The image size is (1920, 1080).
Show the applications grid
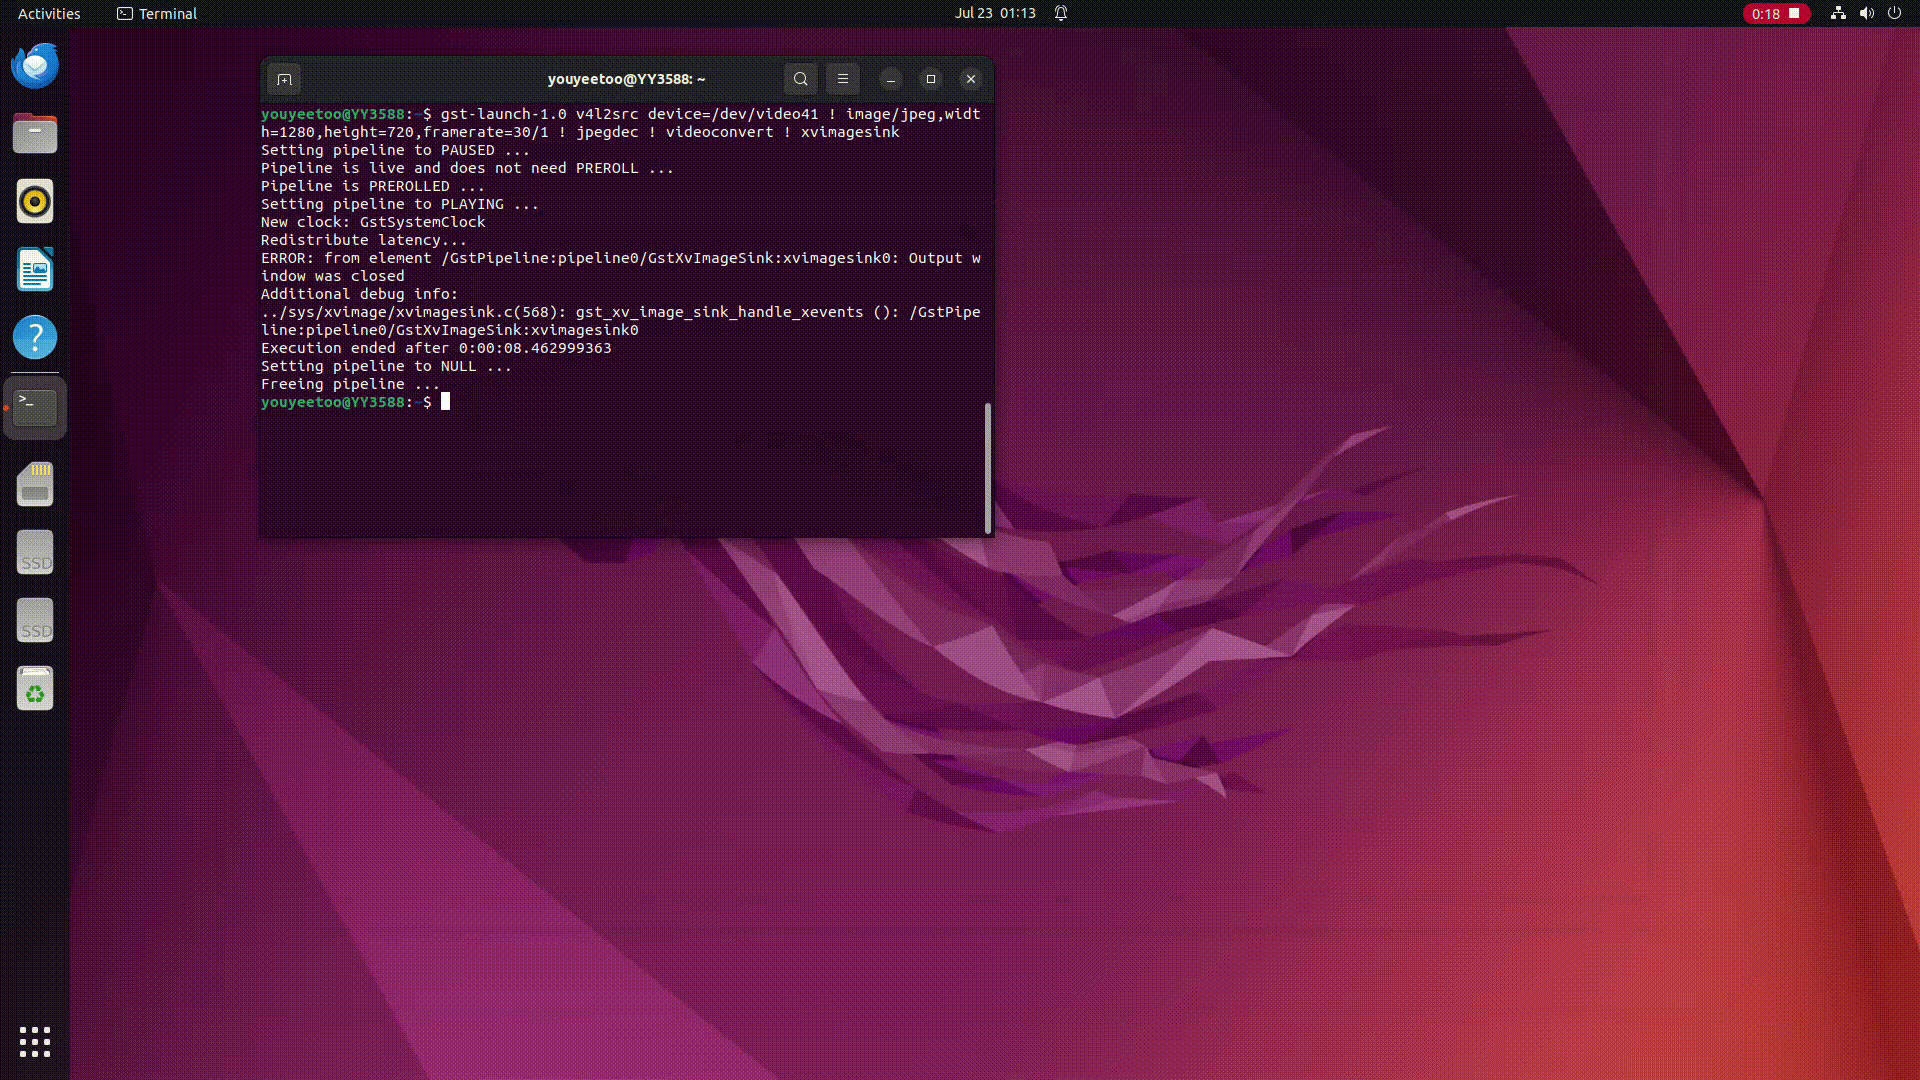click(35, 1042)
